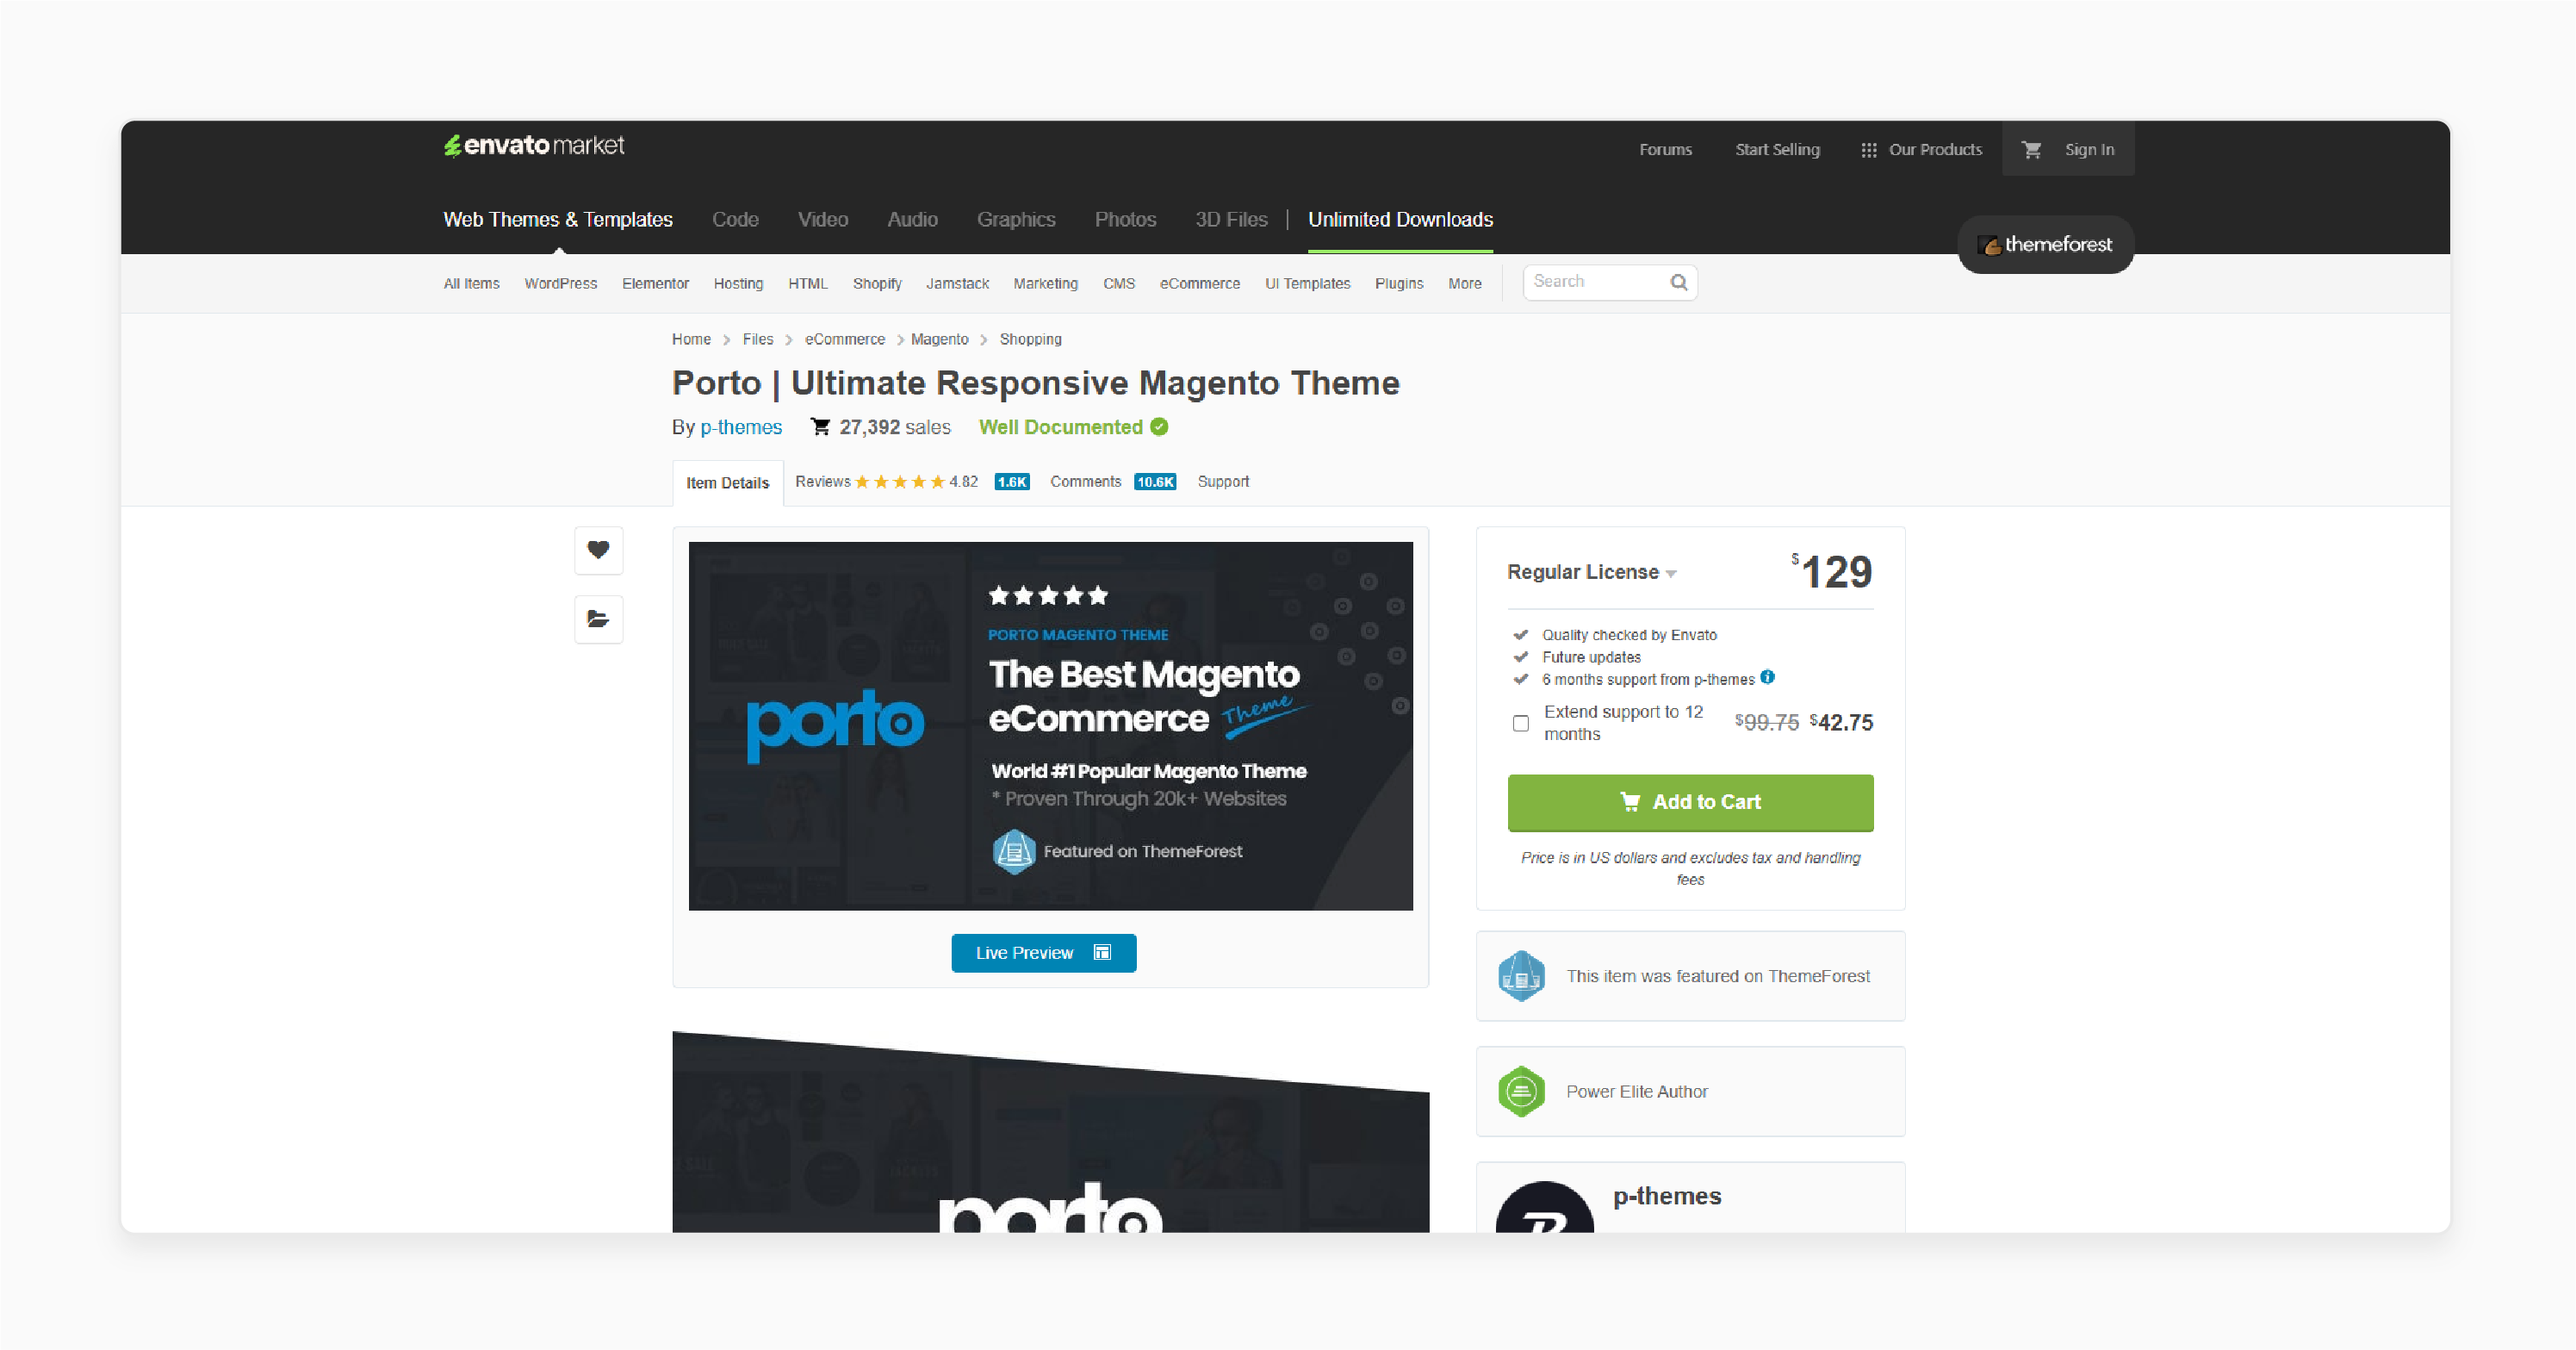2576x1350 pixels.
Task: Go to Files breadcrumb
Action: coord(757,340)
